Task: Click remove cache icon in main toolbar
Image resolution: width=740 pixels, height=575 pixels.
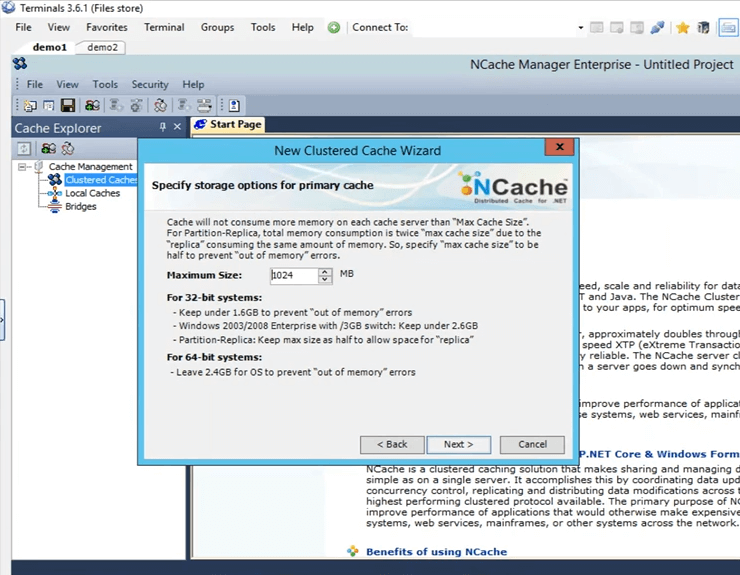Action: point(160,105)
